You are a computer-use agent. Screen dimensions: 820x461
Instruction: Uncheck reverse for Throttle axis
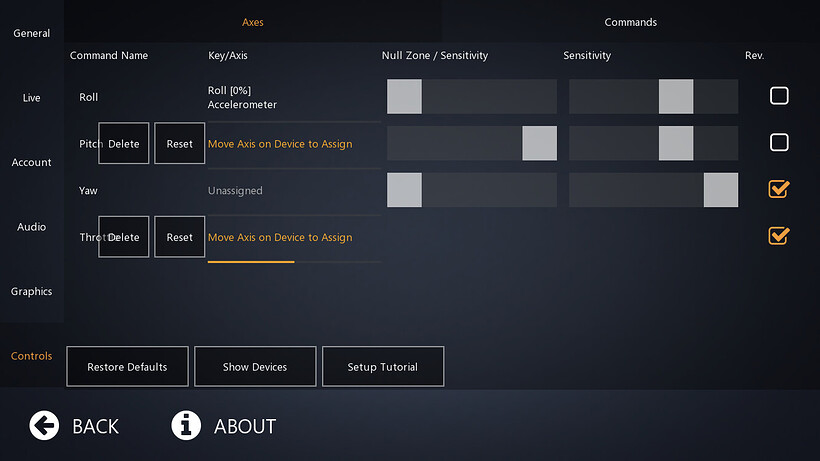(x=779, y=236)
